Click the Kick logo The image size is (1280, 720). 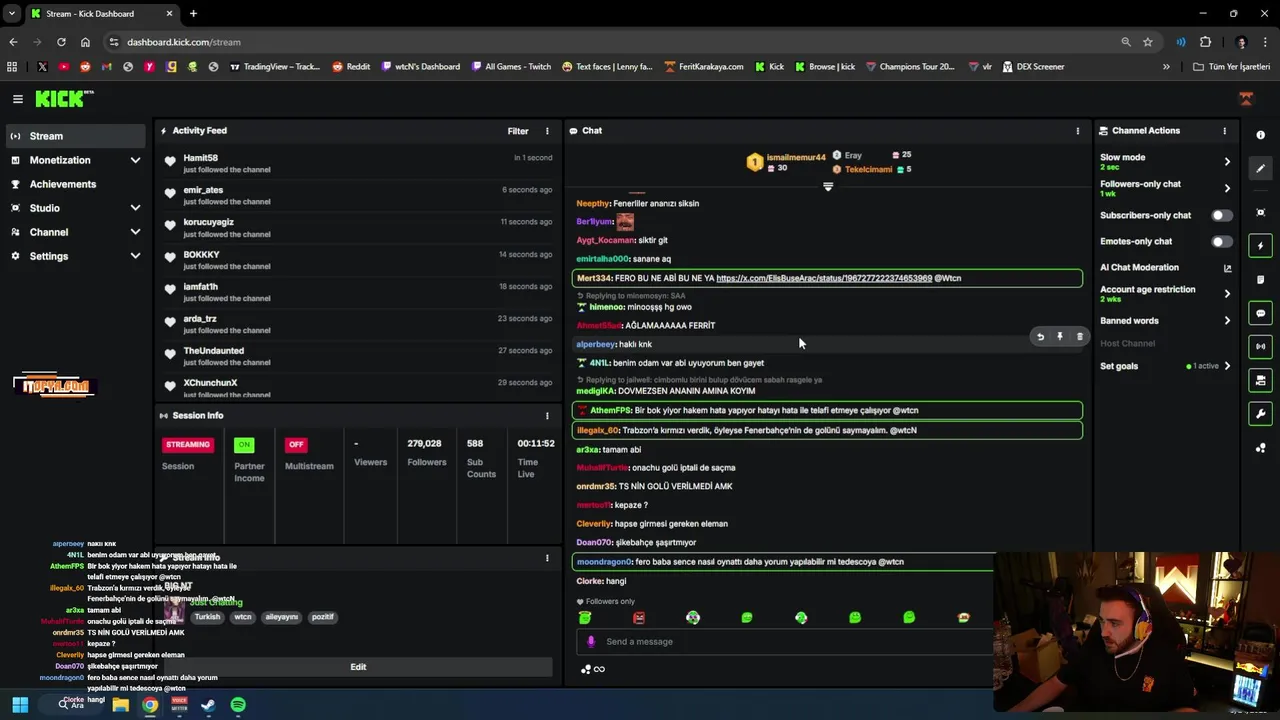click(x=64, y=99)
